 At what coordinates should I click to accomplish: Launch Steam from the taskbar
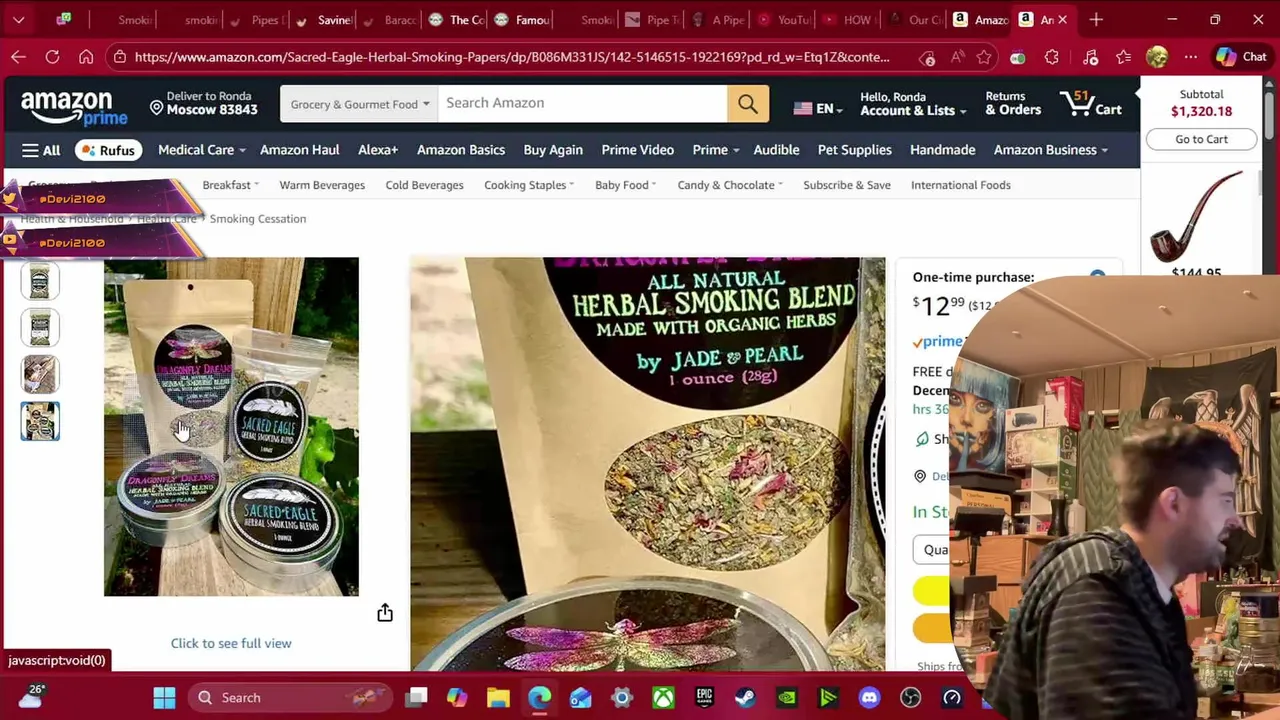point(746,697)
